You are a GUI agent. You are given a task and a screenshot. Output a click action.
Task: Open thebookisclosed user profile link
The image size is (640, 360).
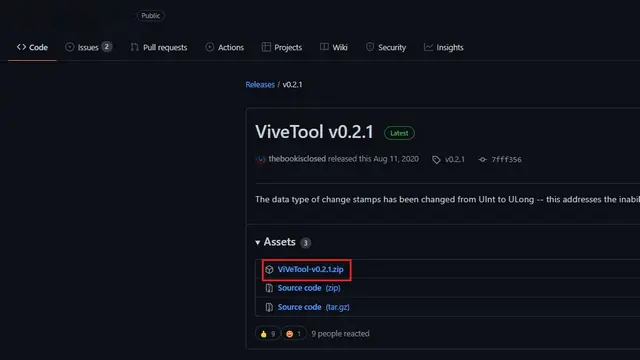coord(297,159)
